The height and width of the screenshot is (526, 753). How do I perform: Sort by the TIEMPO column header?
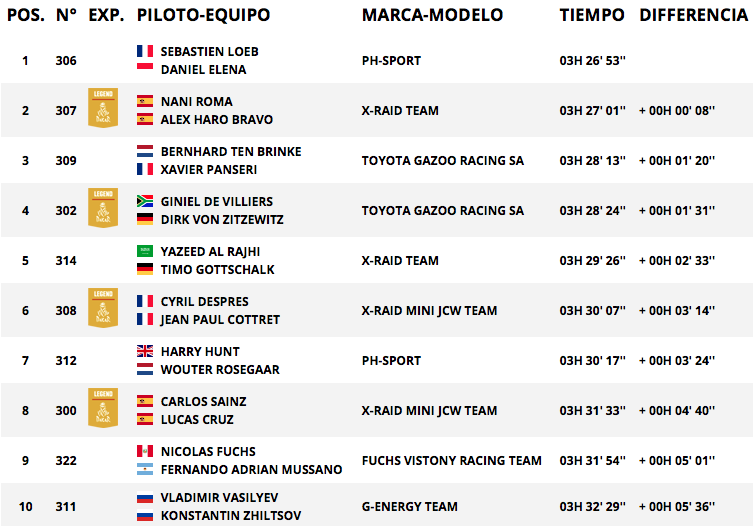coord(592,15)
